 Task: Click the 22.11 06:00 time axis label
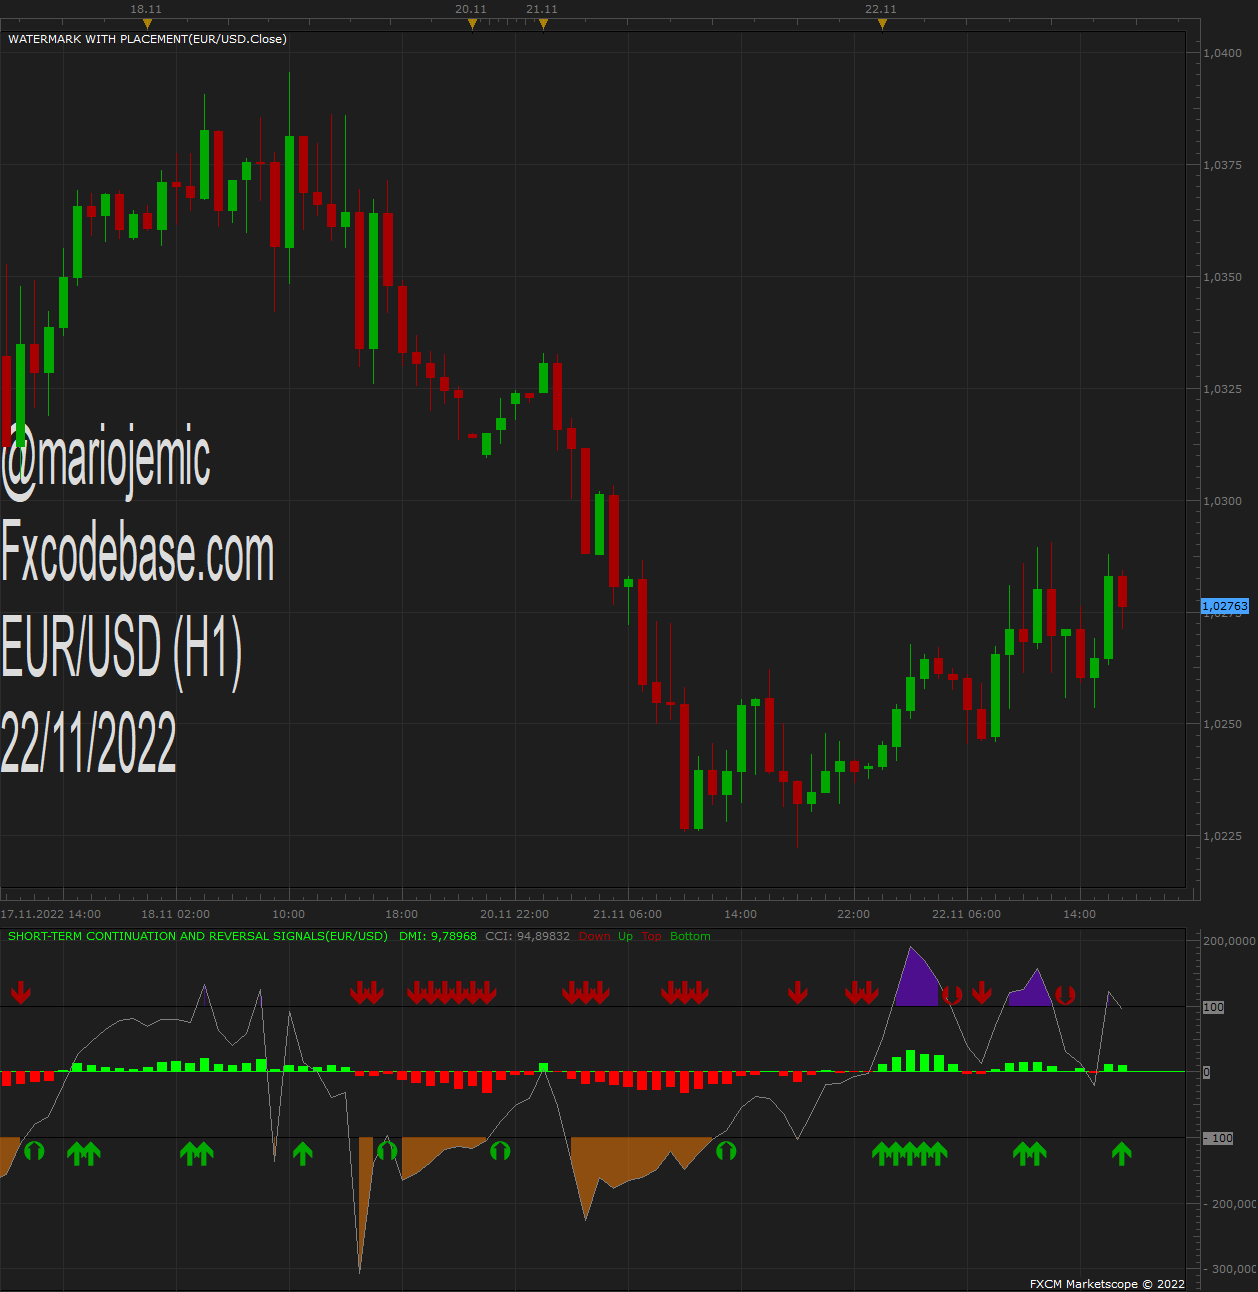pyautogui.click(x=966, y=914)
